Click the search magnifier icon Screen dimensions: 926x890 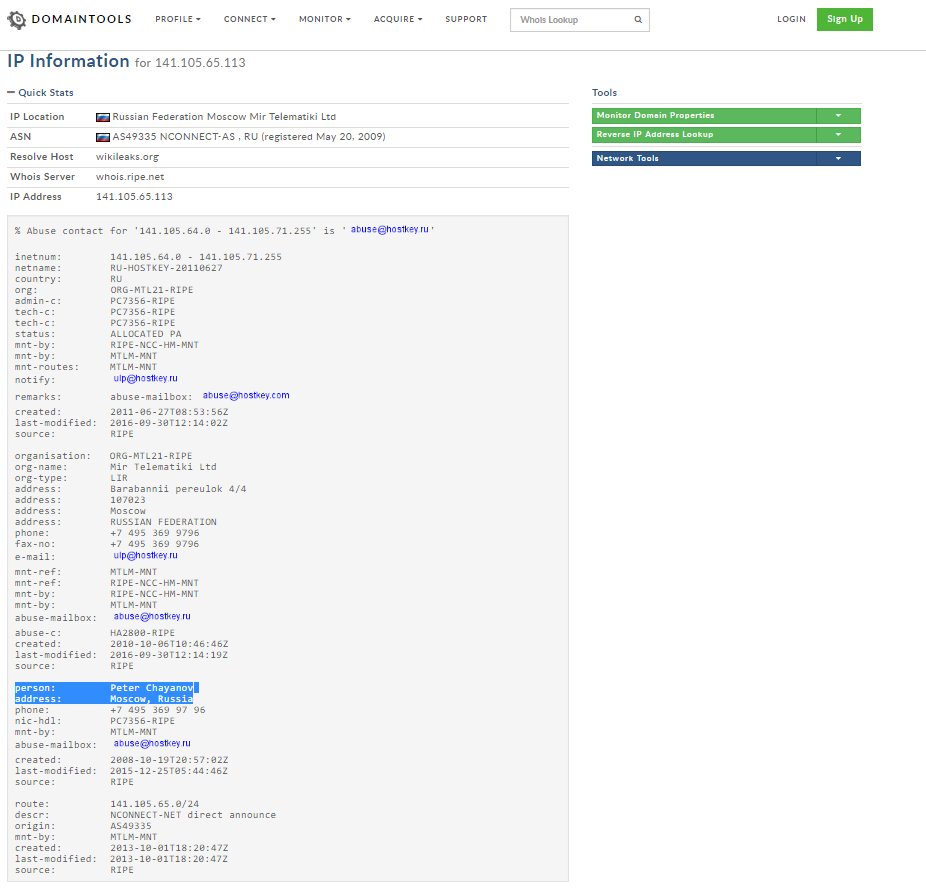[638, 19]
